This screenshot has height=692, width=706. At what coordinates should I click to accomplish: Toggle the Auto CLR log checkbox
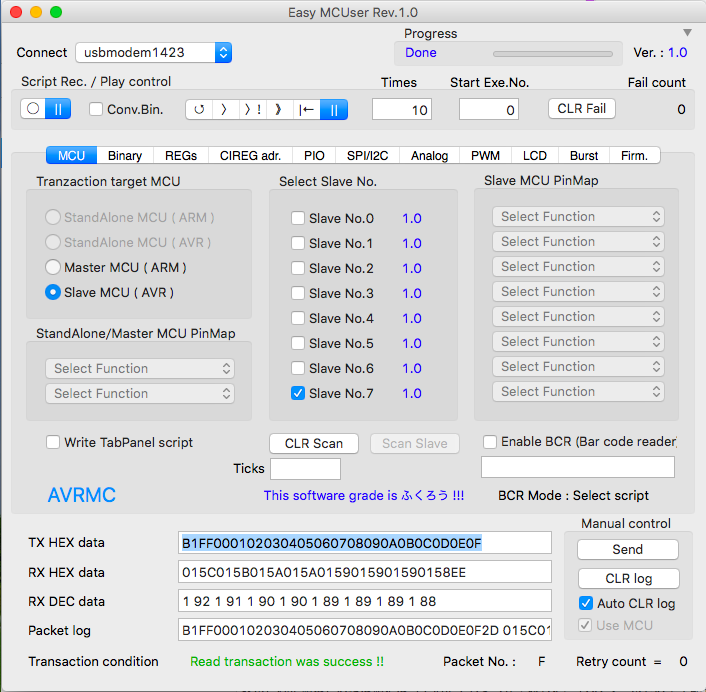click(585, 603)
